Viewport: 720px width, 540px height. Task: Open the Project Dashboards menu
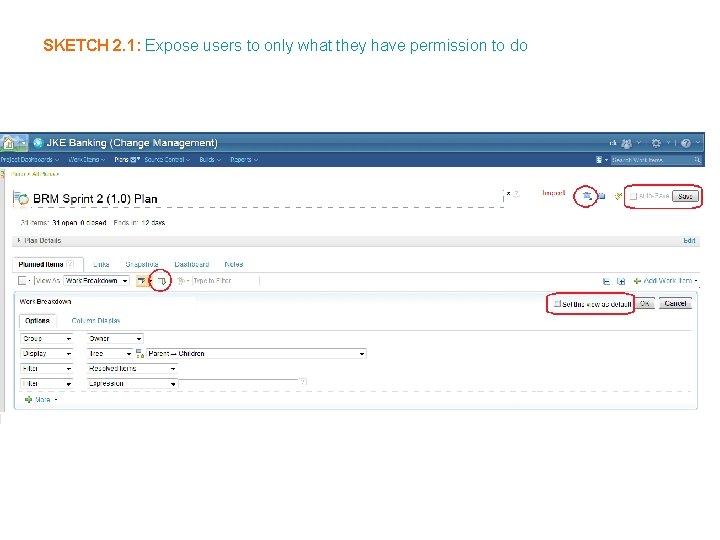click(30, 160)
